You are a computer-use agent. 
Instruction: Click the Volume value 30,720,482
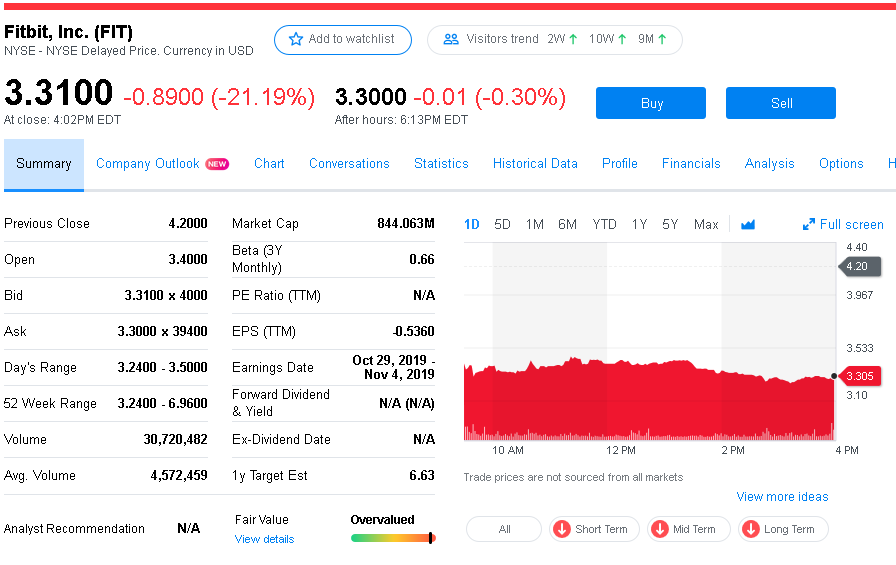[175, 440]
